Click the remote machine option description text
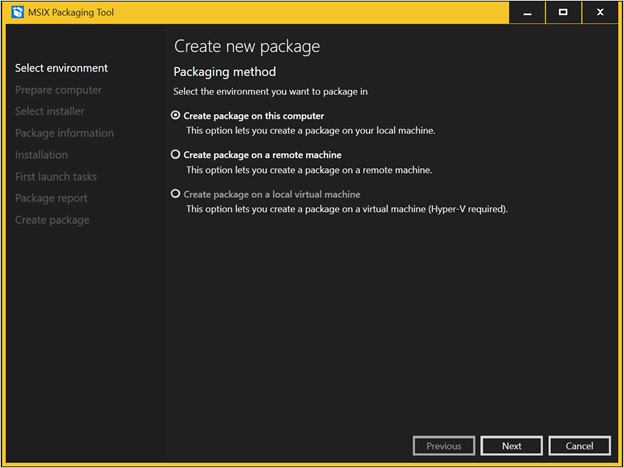624x468 pixels. tap(309, 170)
